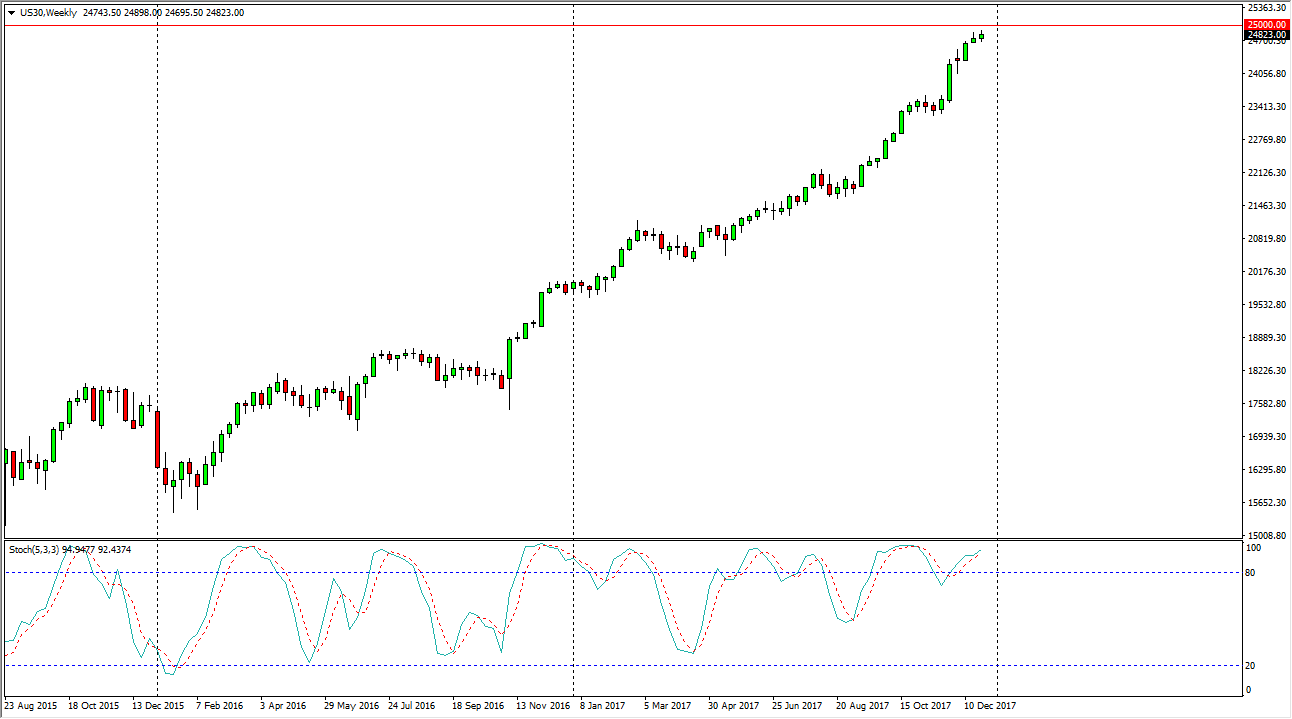Click the 80 level label in stochastic panel

(1251, 573)
